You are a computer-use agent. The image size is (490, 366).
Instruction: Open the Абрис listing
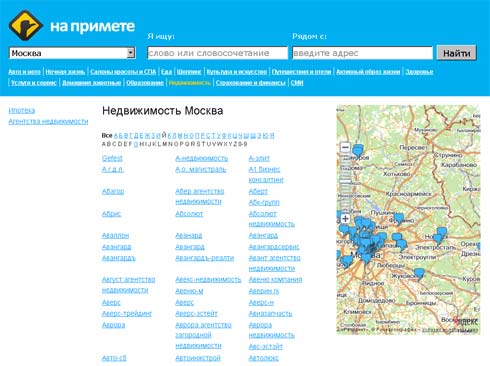pyautogui.click(x=111, y=214)
